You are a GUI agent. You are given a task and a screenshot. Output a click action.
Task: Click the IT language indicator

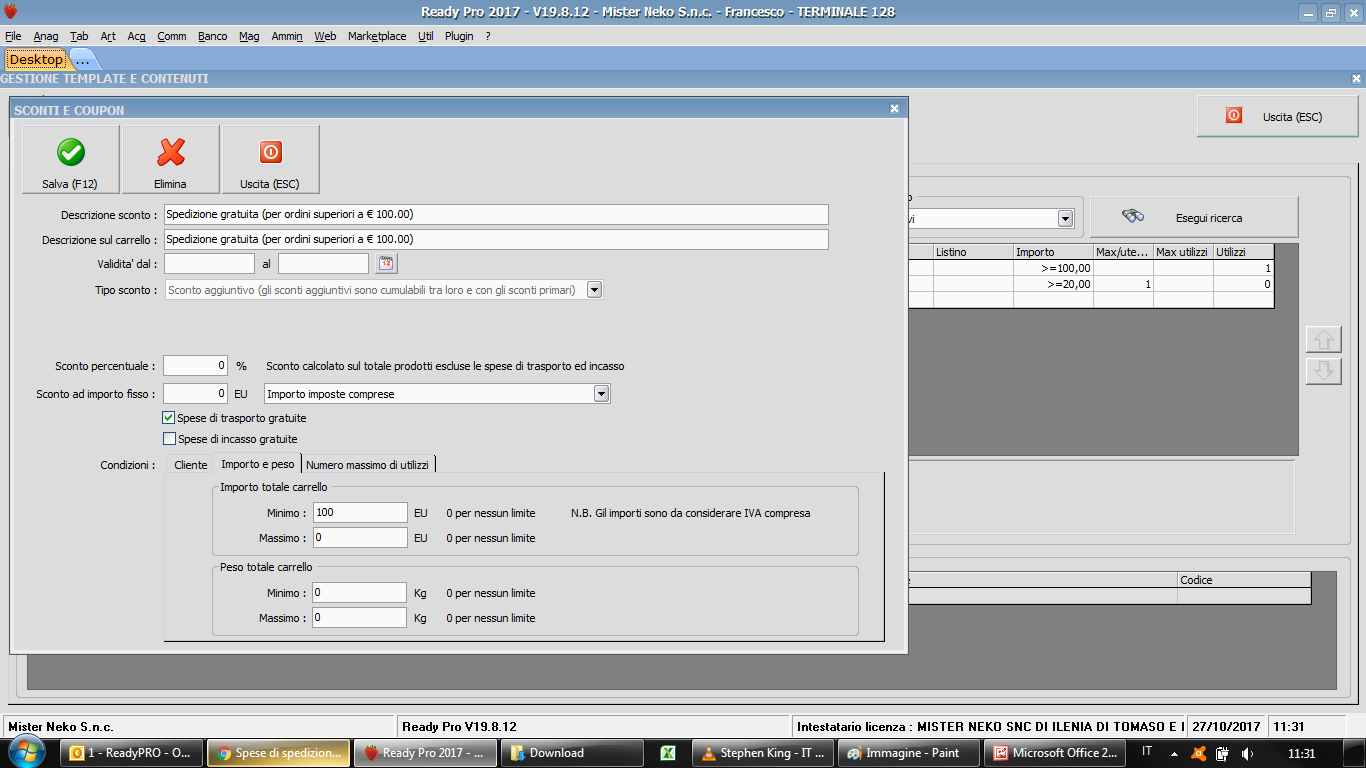click(1147, 752)
